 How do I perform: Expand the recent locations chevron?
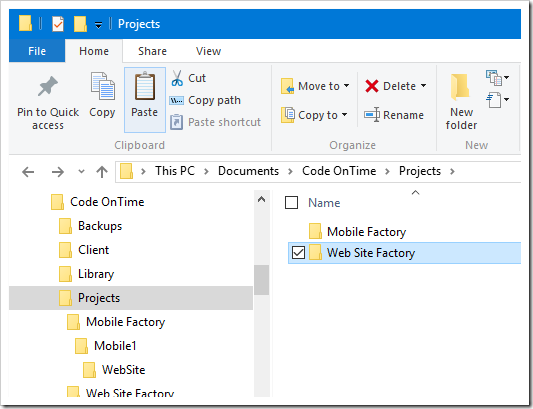[x=81, y=171]
